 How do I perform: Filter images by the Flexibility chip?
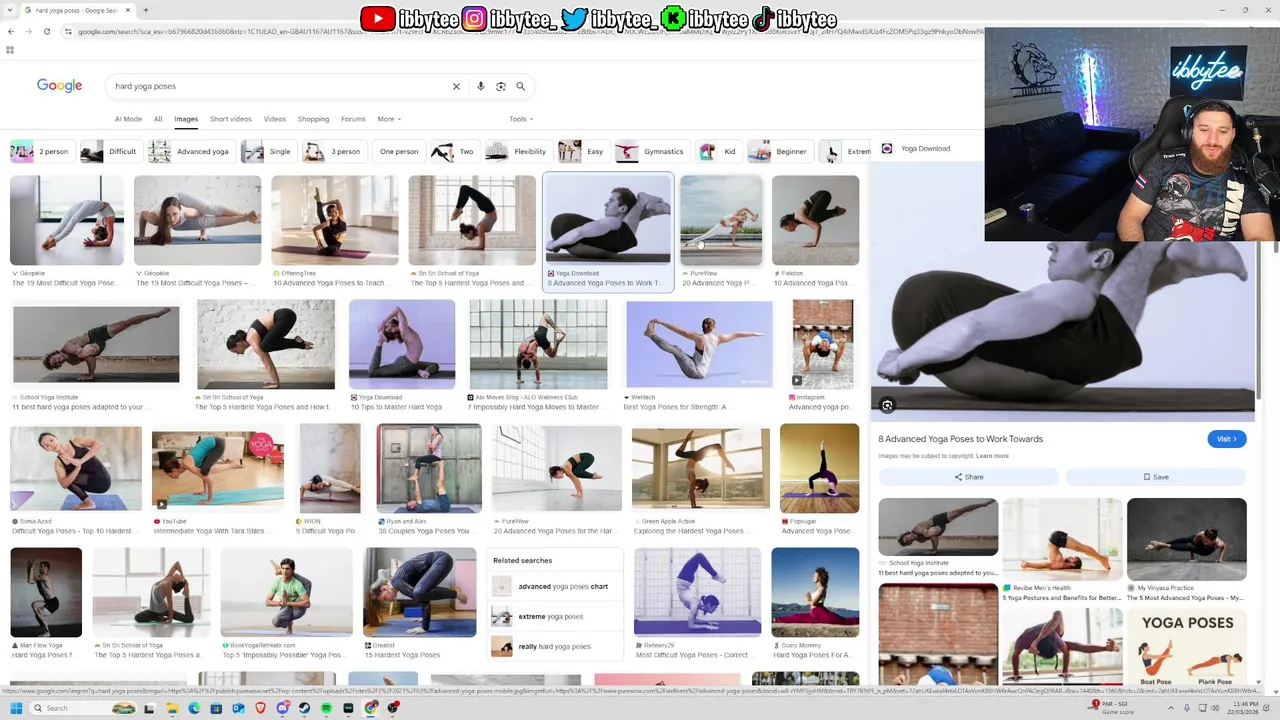(x=517, y=151)
